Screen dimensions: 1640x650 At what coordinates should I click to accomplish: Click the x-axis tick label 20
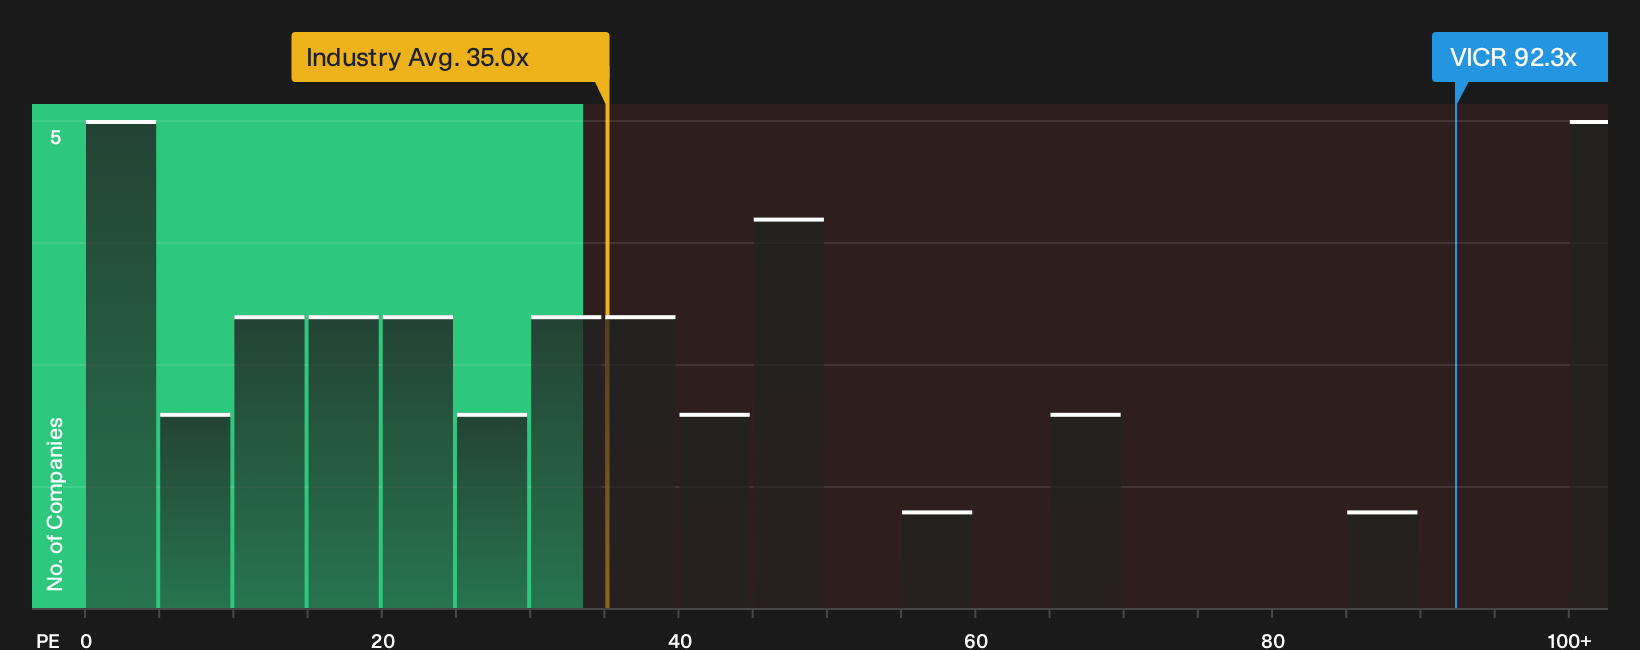coord(383,641)
